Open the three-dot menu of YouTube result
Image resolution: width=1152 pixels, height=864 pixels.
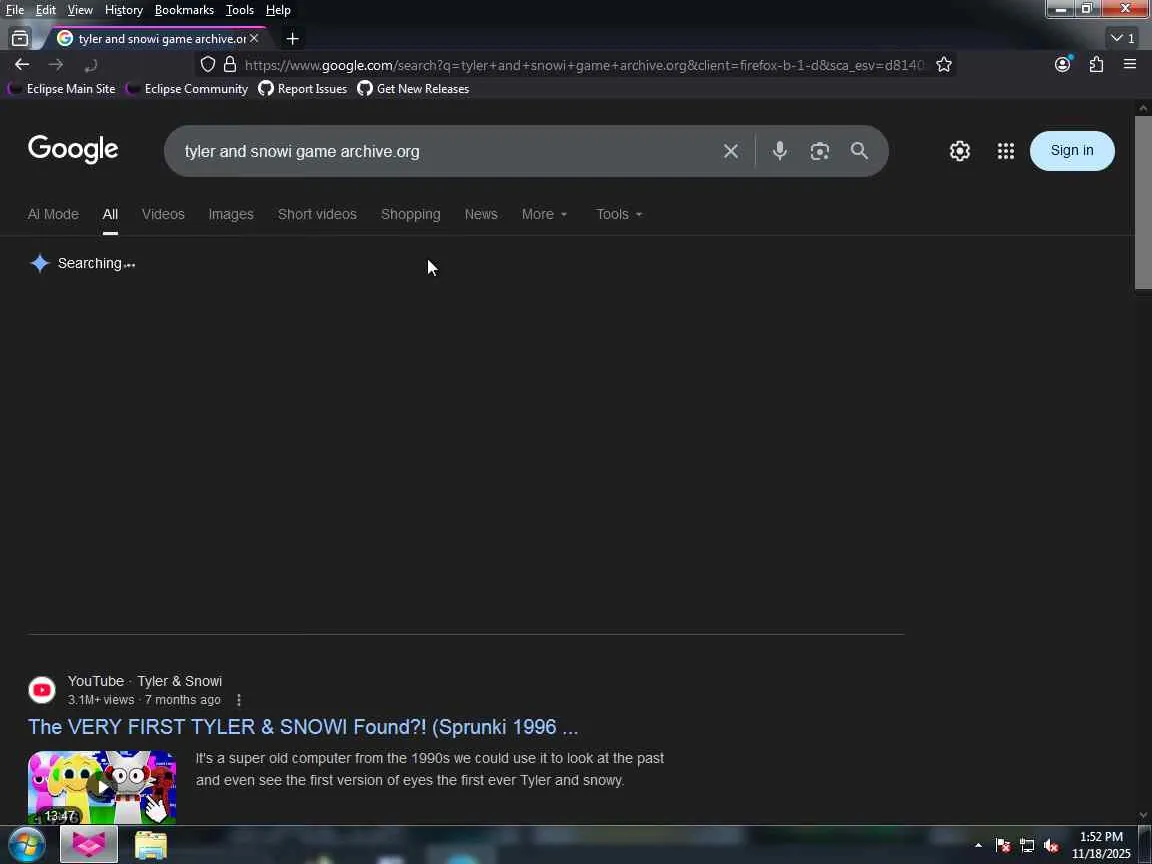(x=239, y=700)
